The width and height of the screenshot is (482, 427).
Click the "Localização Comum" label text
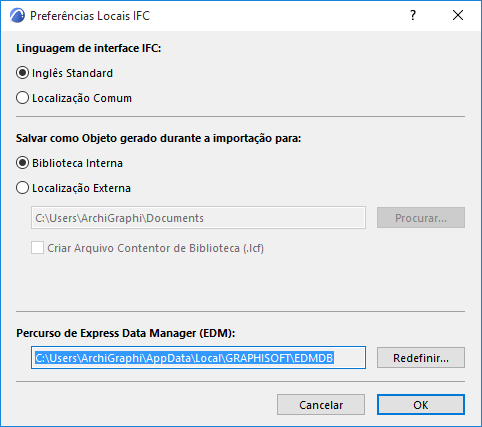(x=82, y=98)
